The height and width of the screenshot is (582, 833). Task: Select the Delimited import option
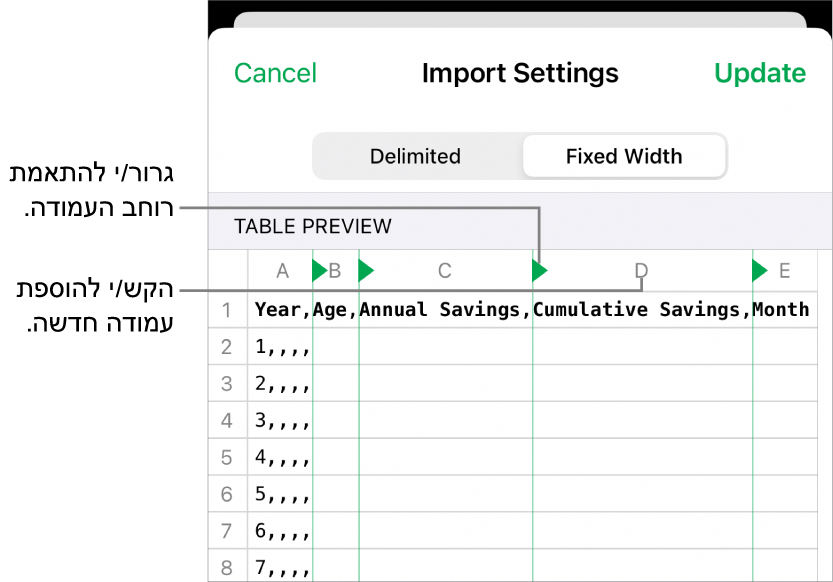click(x=415, y=157)
